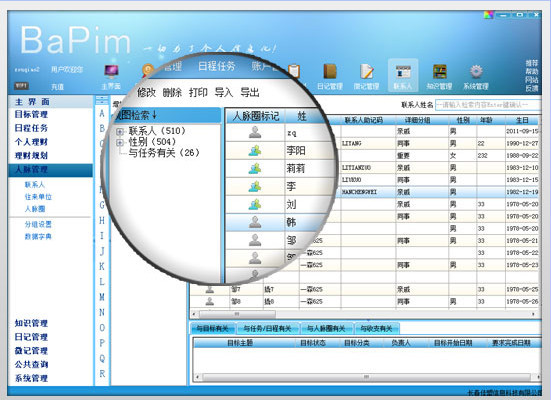The width and height of the screenshot is (551, 400).
Task: Open 知识管理 bookshelf toolbar icon
Action: 439,72
